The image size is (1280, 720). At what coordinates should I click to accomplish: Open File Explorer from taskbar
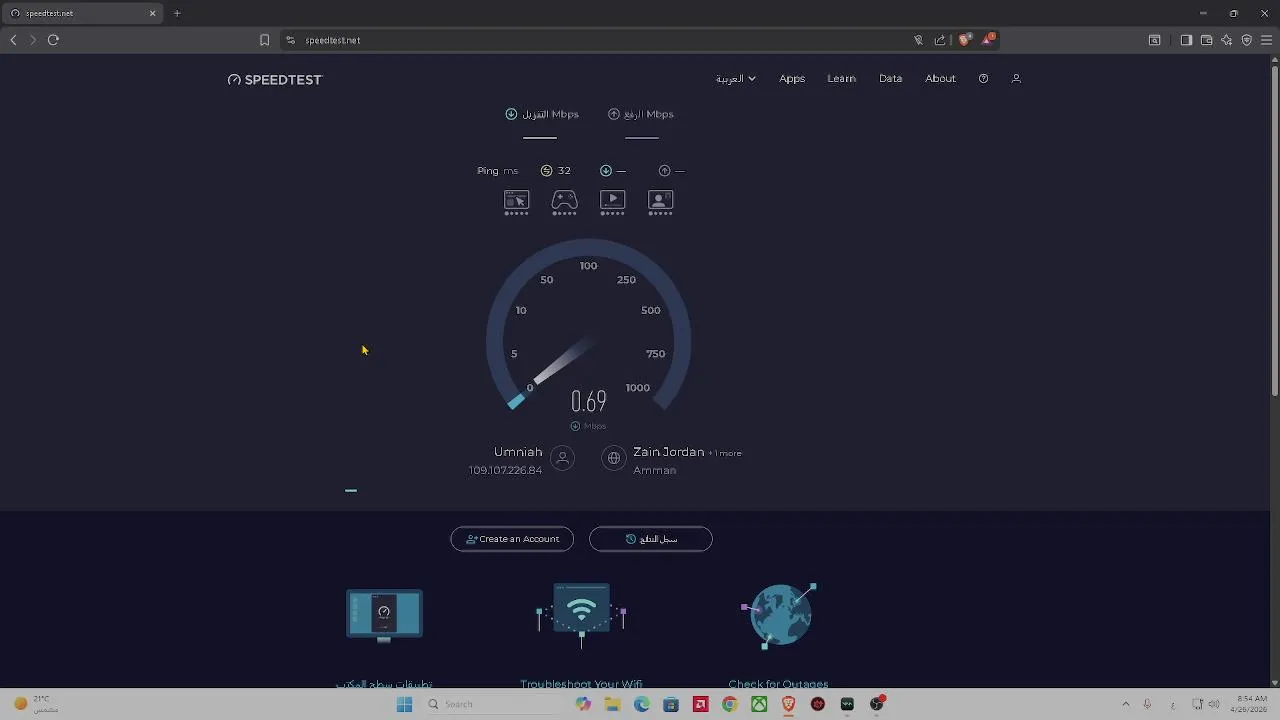click(612, 704)
